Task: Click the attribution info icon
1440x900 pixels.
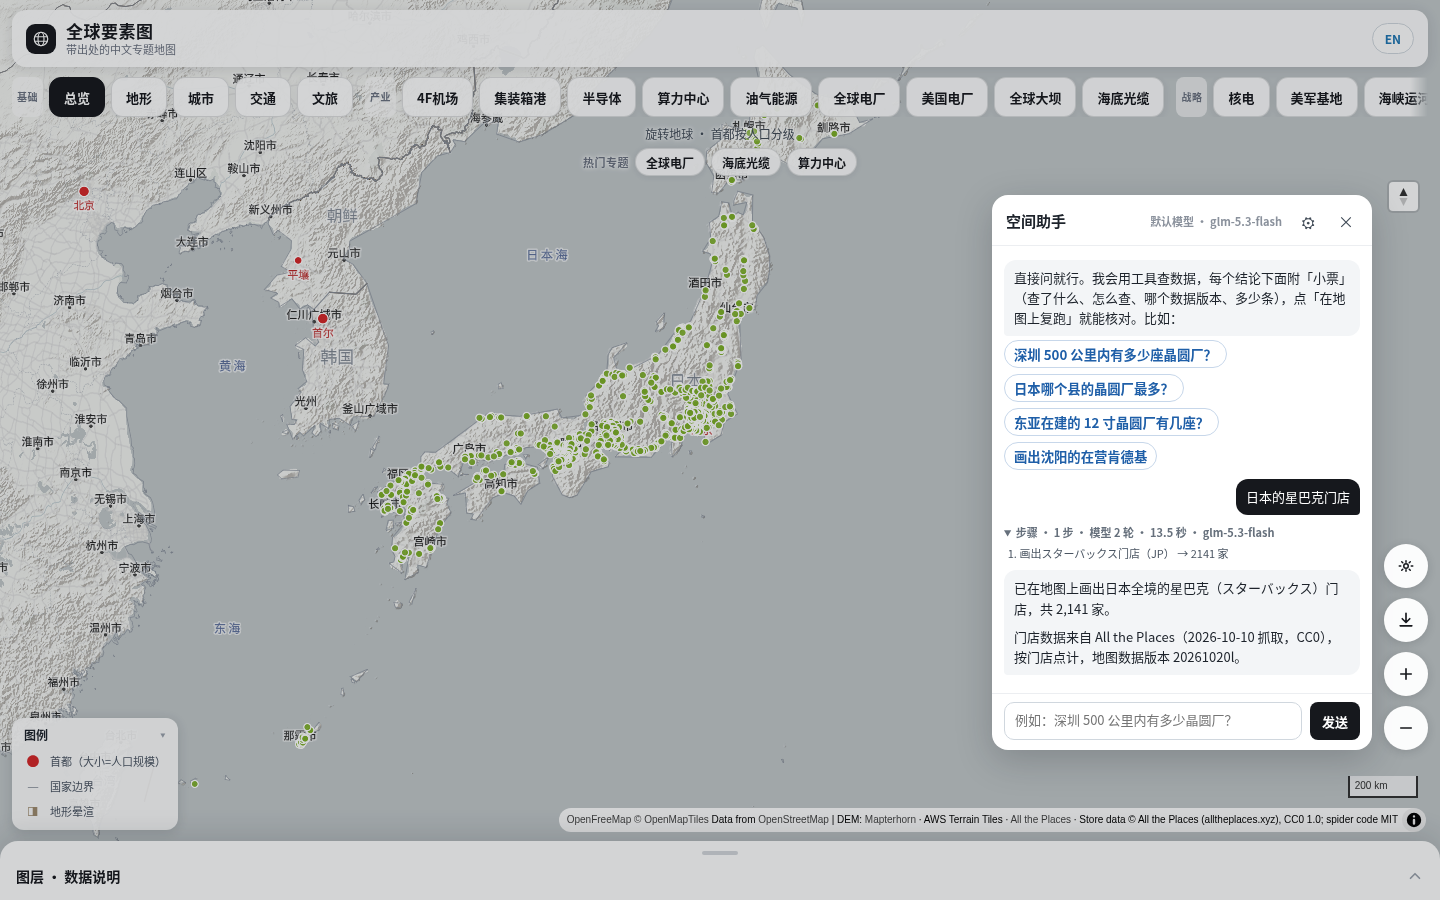Action: point(1414,820)
